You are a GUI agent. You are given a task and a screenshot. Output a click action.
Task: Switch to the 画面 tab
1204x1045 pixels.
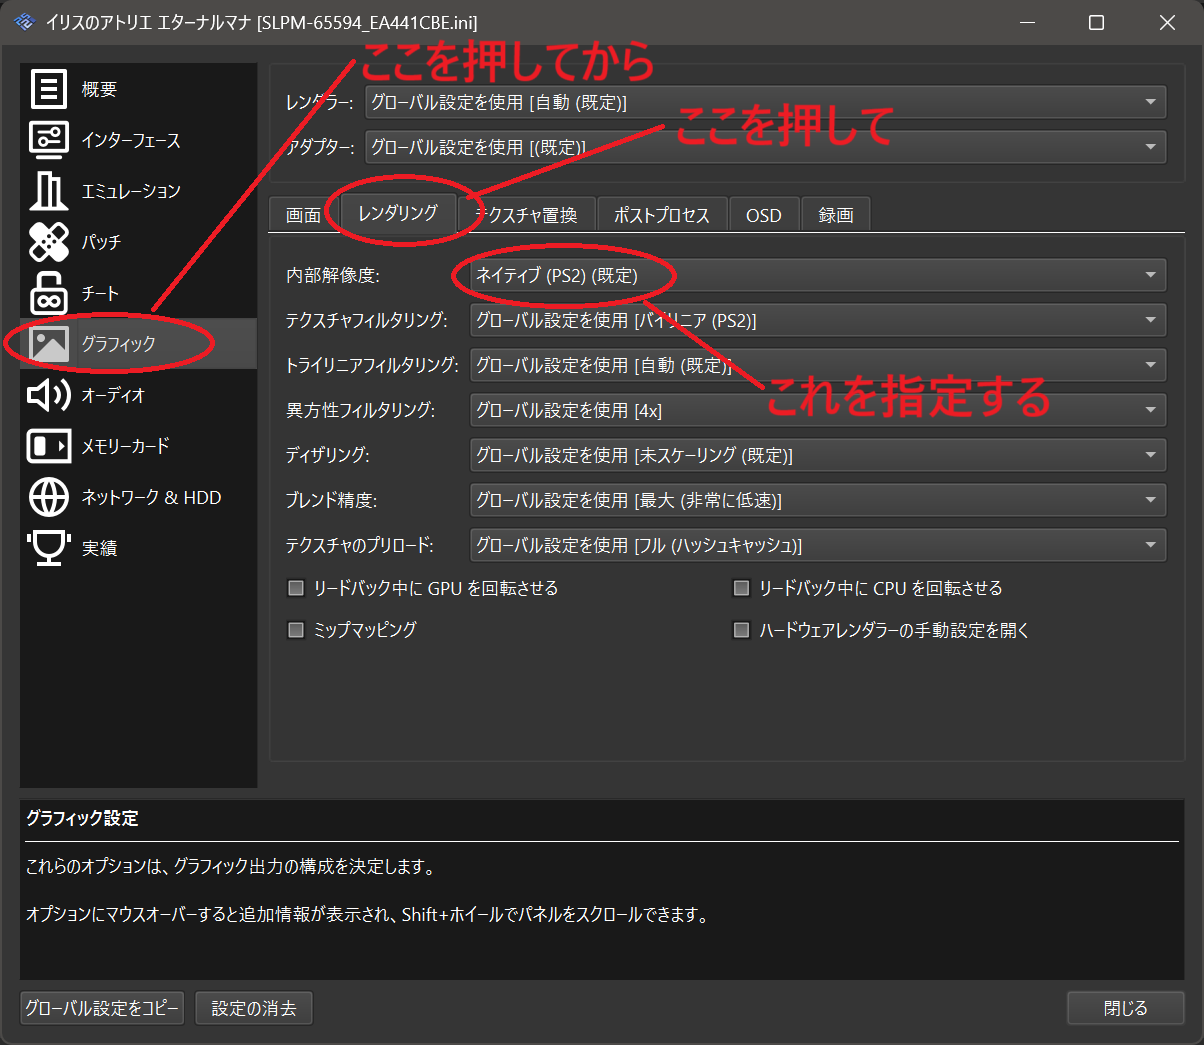pos(304,215)
